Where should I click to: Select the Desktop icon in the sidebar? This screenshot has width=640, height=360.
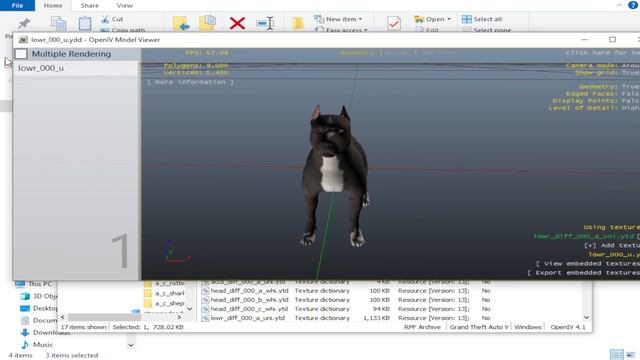(x=25, y=308)
